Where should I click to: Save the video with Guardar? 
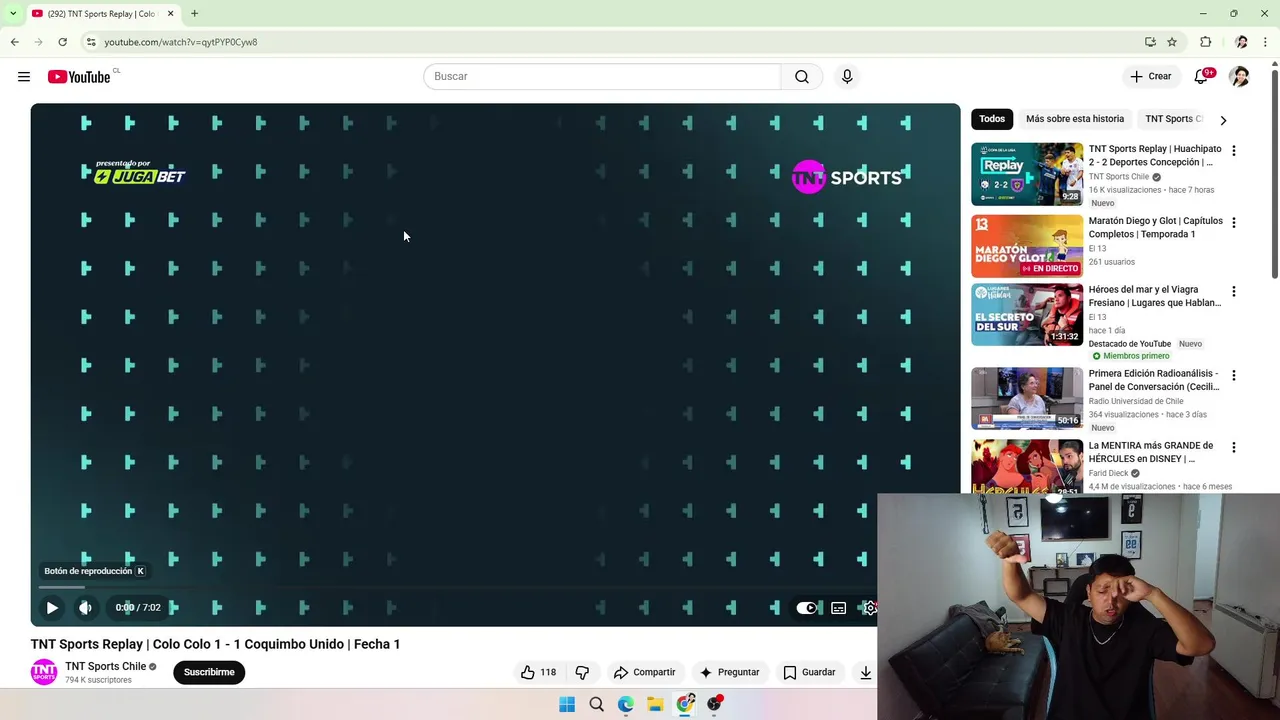pos(809,672)
